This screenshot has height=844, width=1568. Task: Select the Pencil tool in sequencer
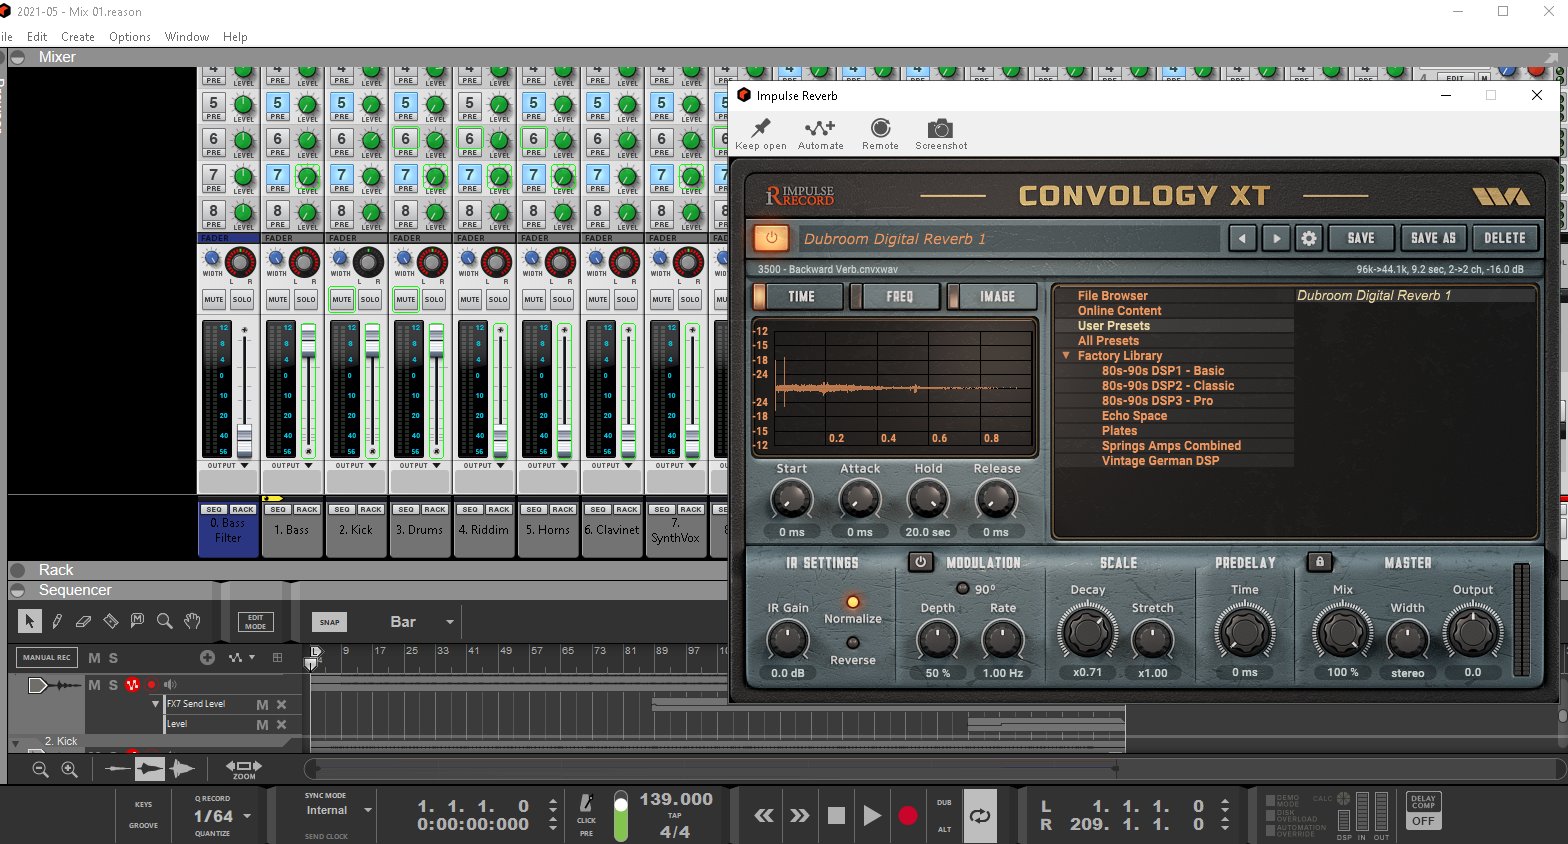tap(57, 621)
